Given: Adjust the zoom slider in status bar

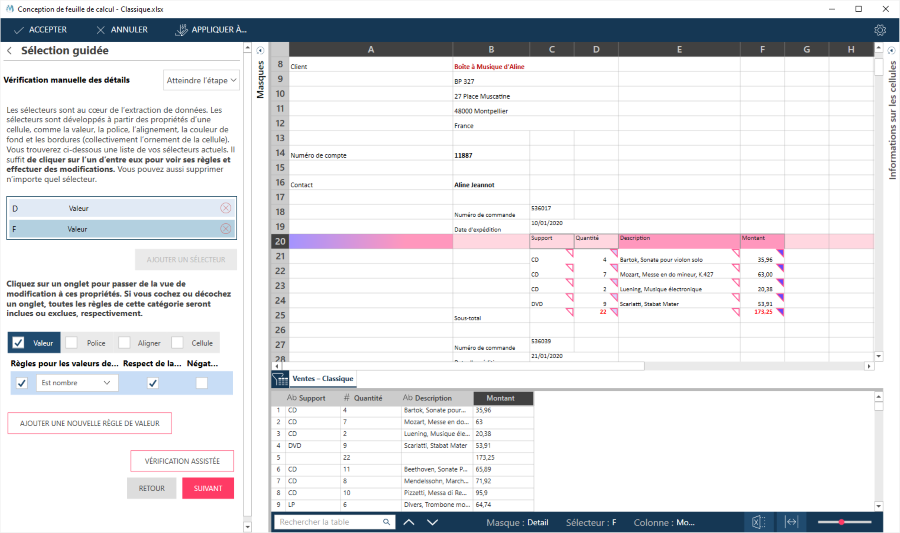Looking at the screenshot, I should pos(842,522).
